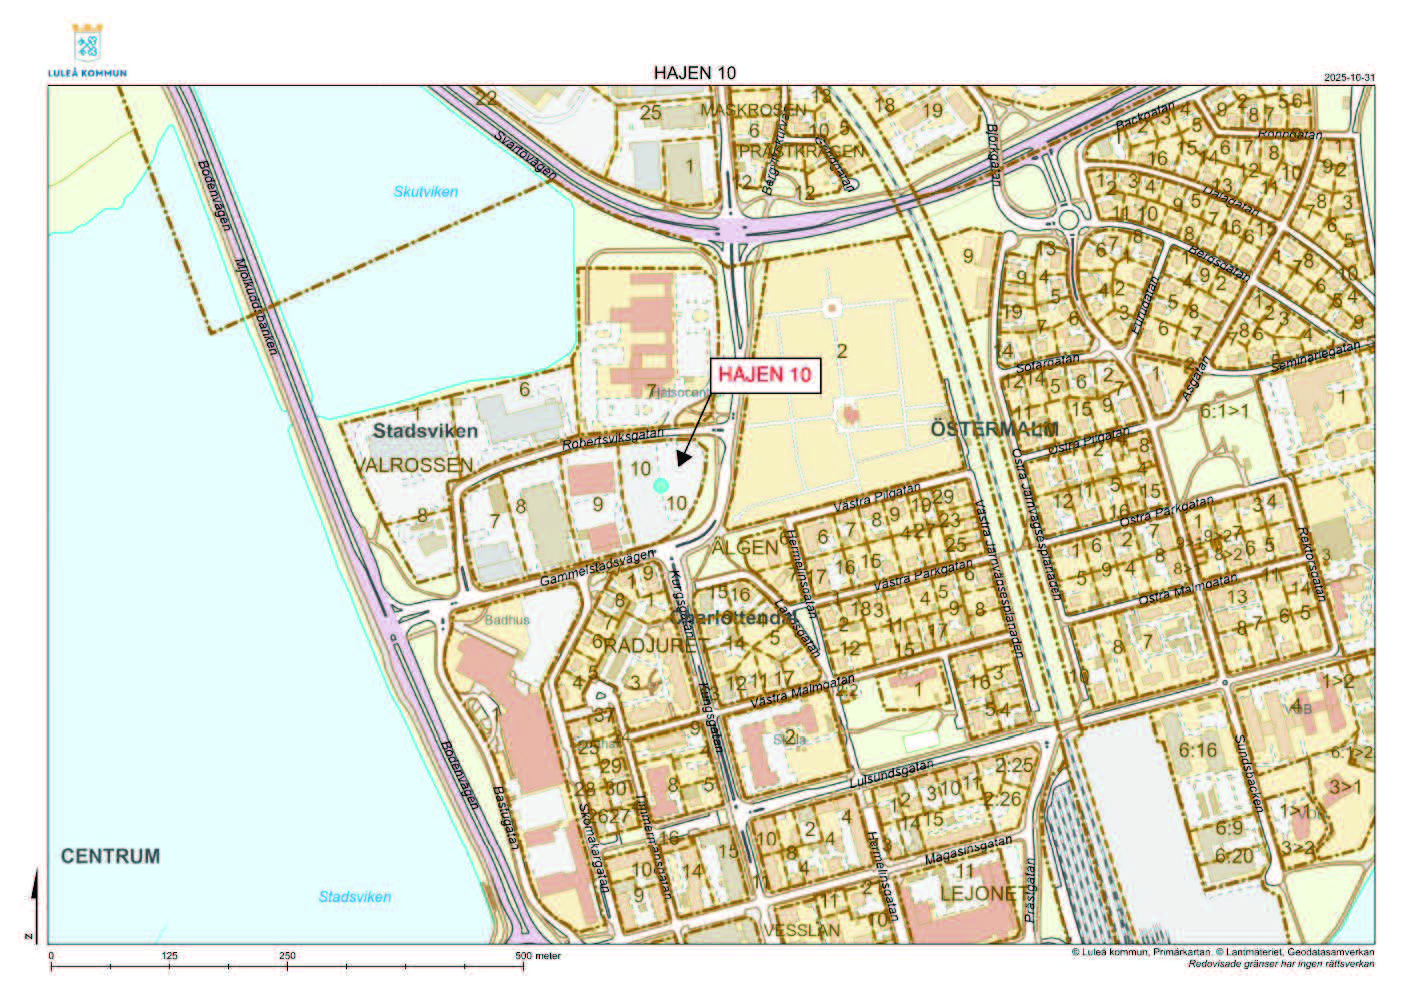1404x993 pixels.
Task: Click the ÖSTERMALM district label
Action: (980, 429)
